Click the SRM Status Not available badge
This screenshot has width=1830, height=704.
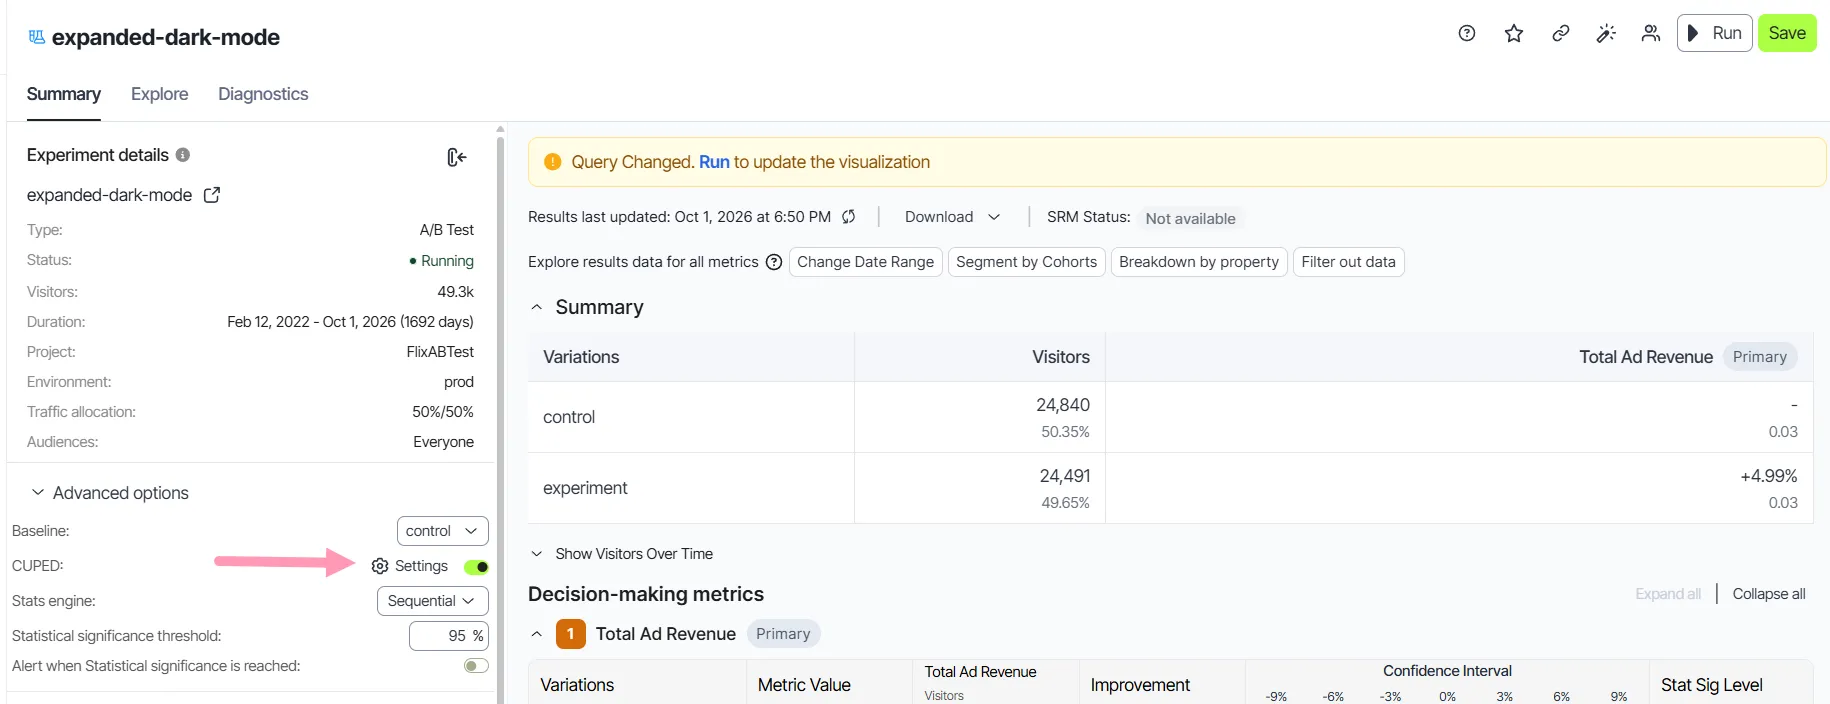click(1190, 218)
